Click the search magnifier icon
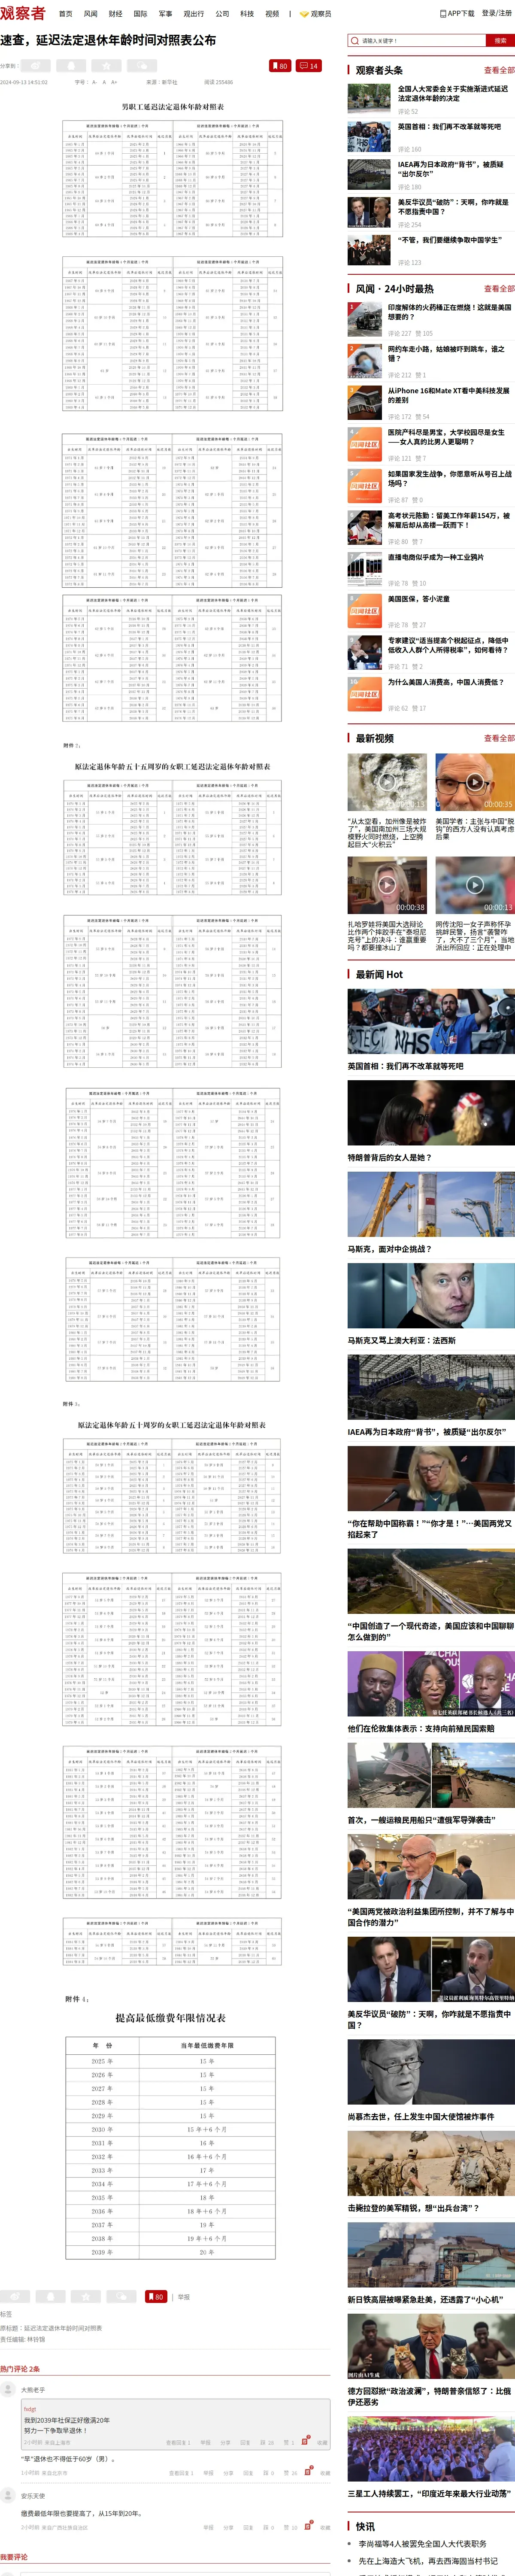 [355, 41]
